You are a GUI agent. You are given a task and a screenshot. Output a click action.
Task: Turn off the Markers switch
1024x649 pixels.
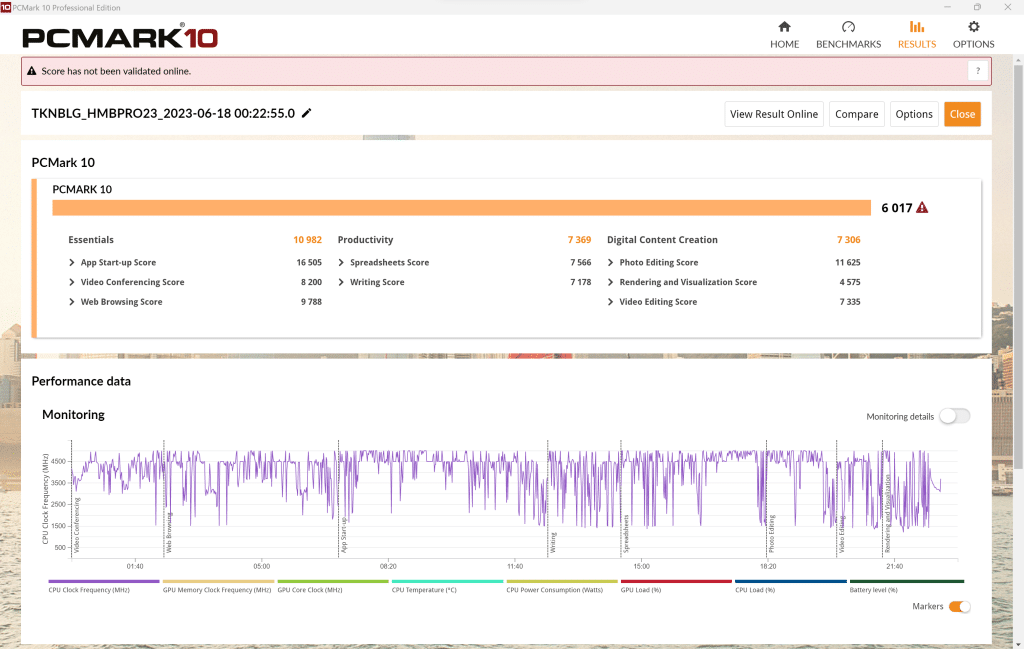[959, 607]
